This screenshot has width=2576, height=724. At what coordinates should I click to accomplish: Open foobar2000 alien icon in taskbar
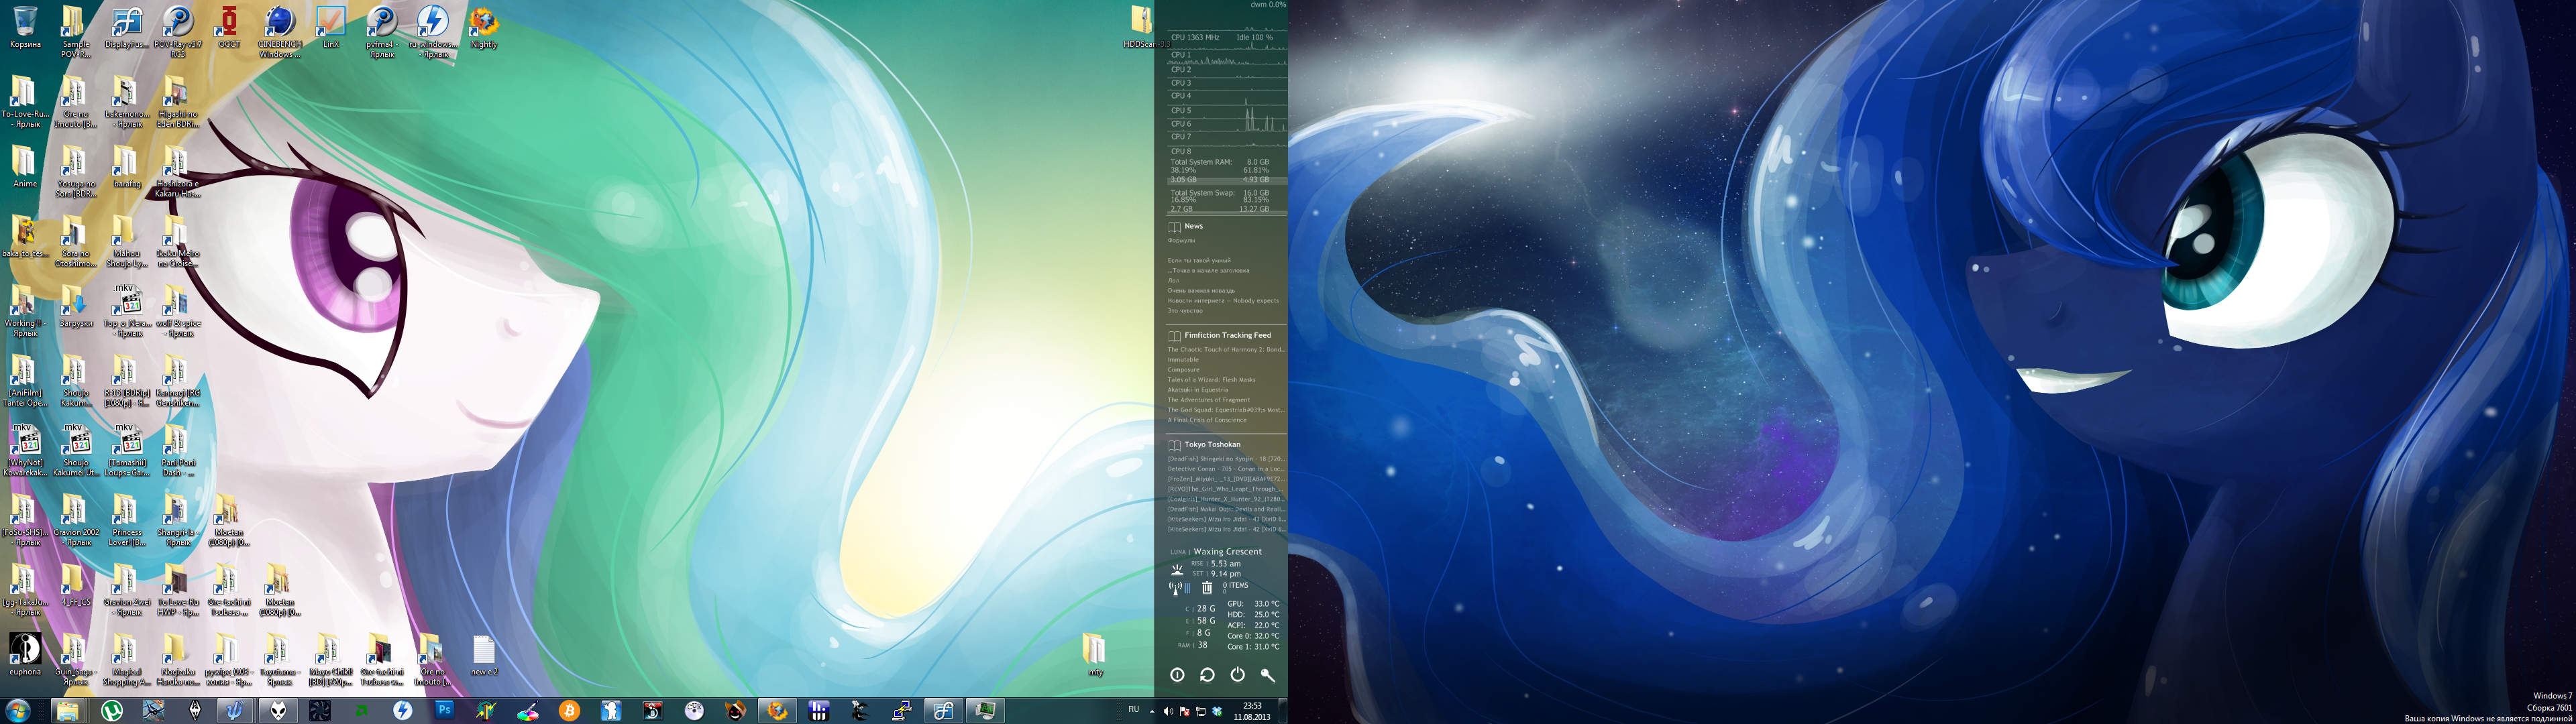pyautogui.click(x=277, y=711)
